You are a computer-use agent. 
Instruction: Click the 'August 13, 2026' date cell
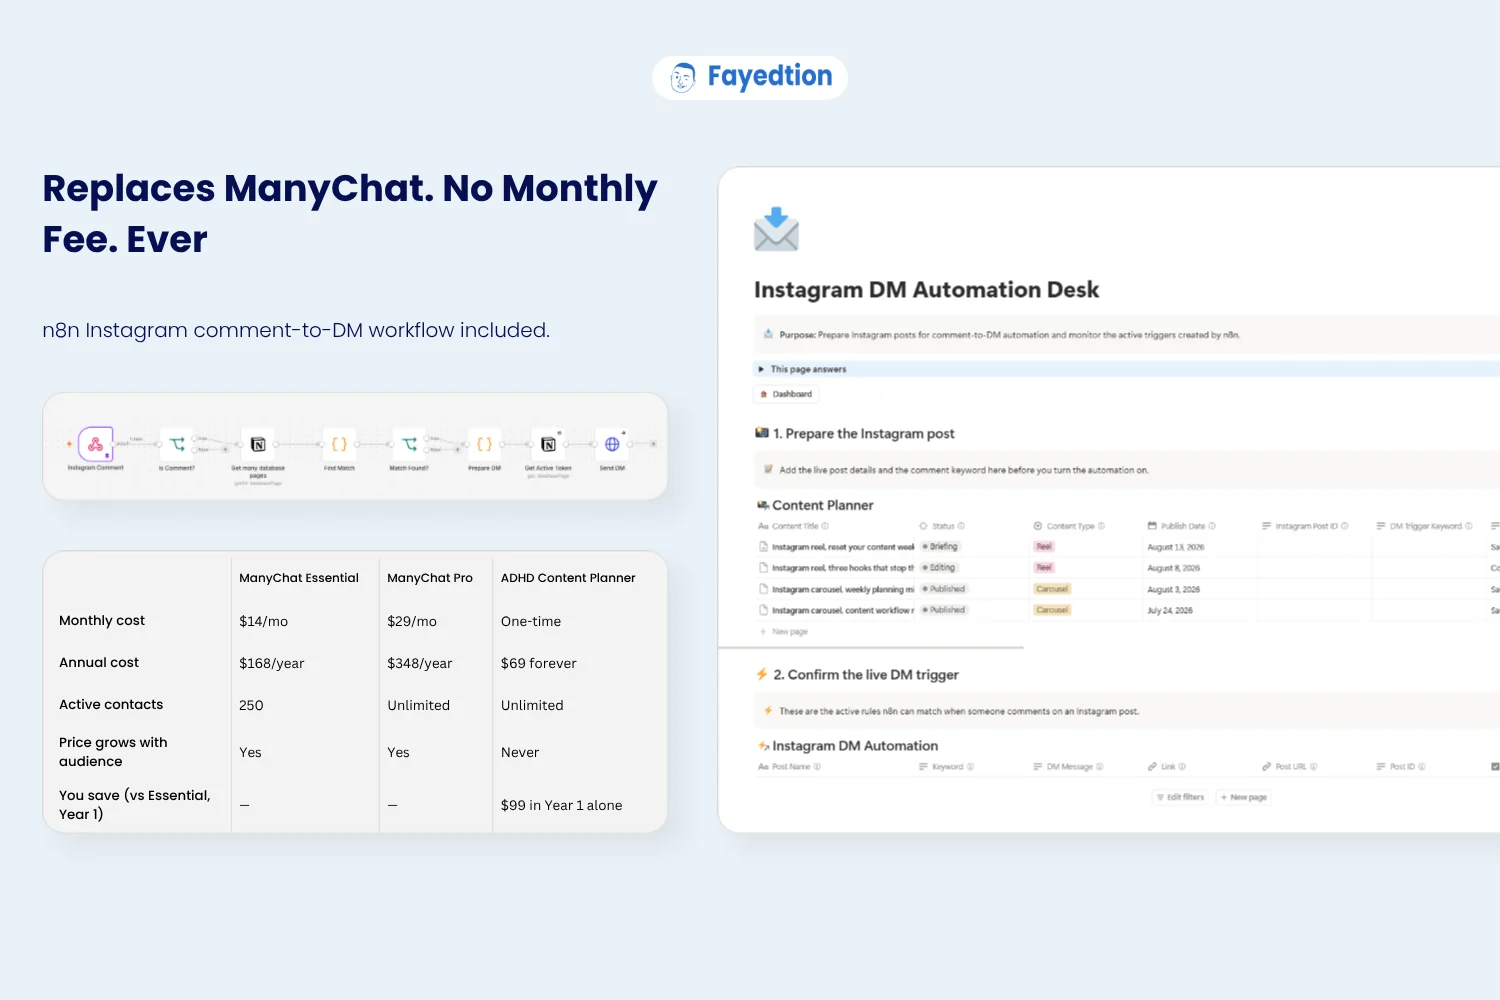pyautogui.click(x=1175, y=547)
